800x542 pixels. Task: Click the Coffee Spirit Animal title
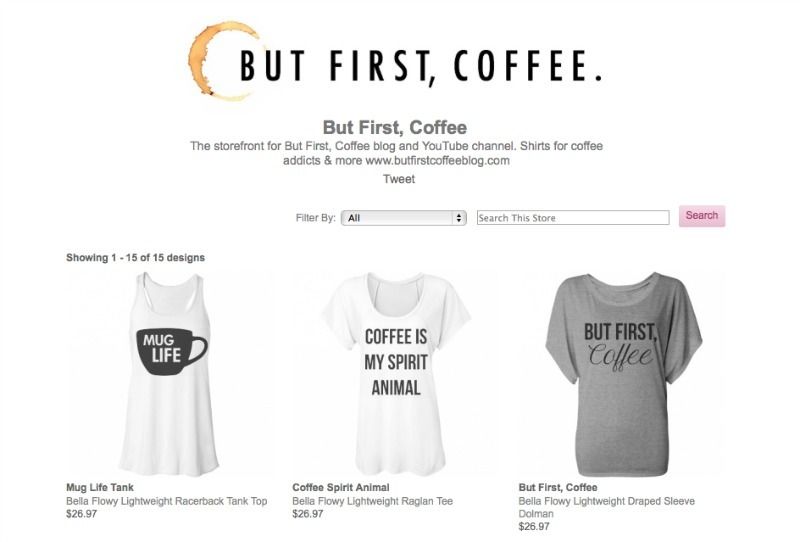point(341,487)
